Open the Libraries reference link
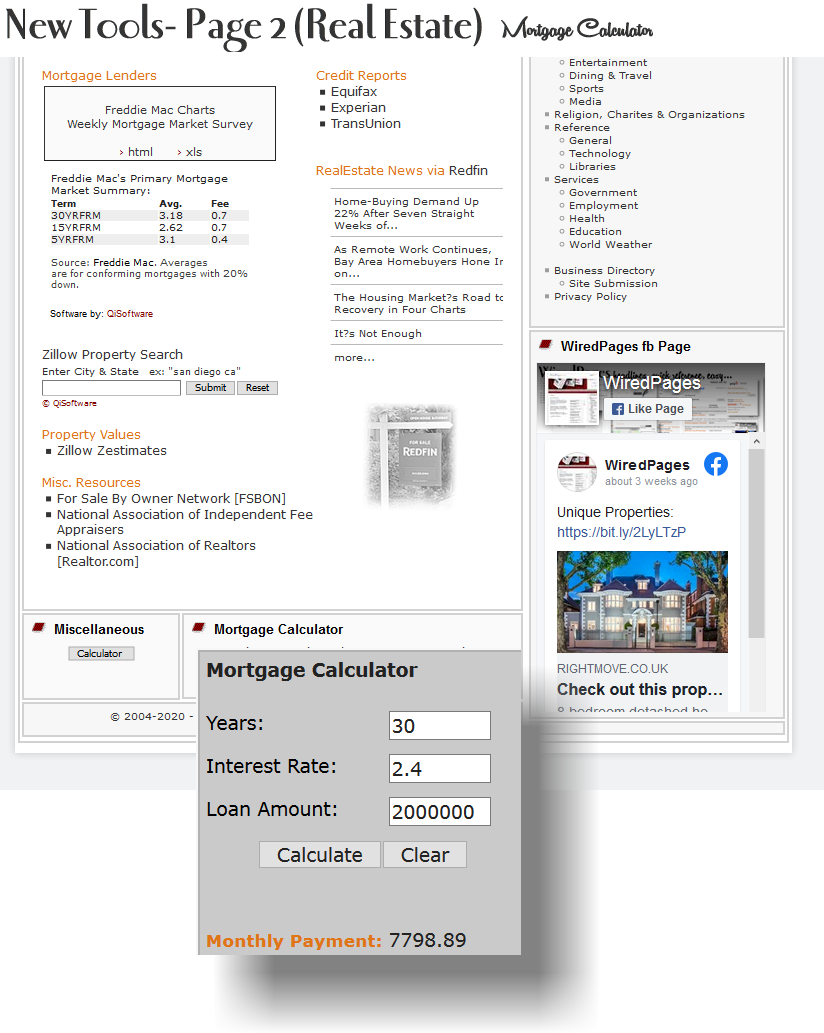The width and height of the screenshot is (824, 1033). 592,167
